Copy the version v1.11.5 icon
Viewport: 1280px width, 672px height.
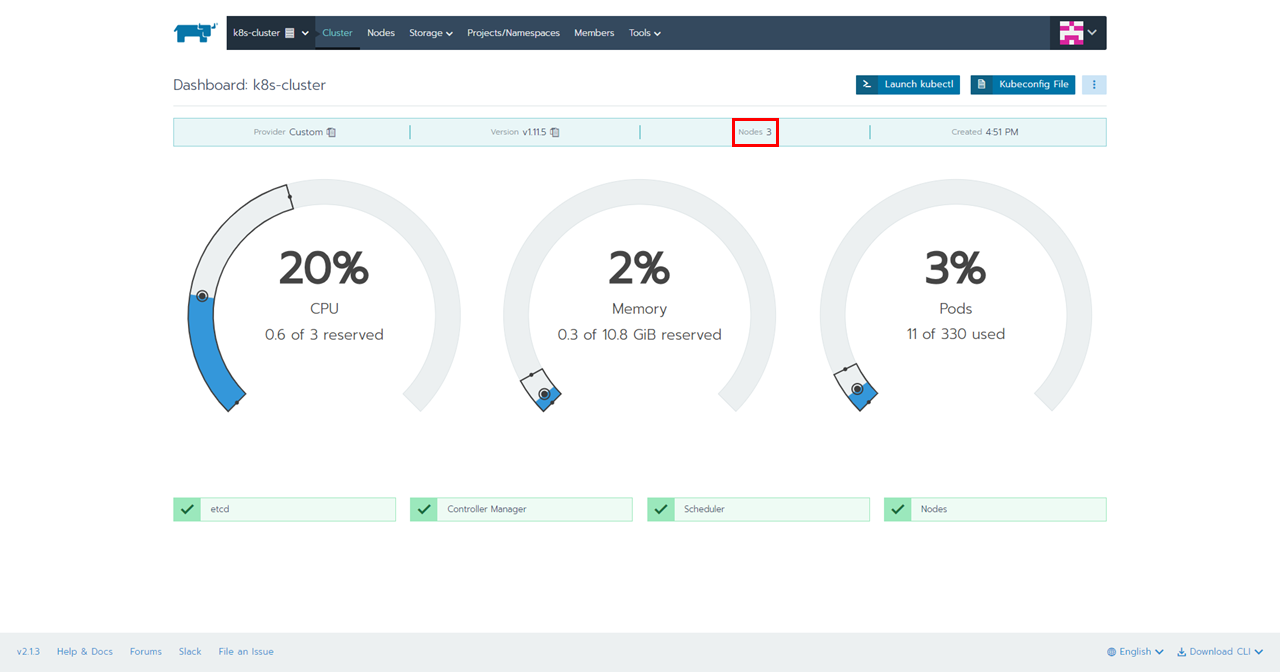pyautogui.click(x=555, y=132)
